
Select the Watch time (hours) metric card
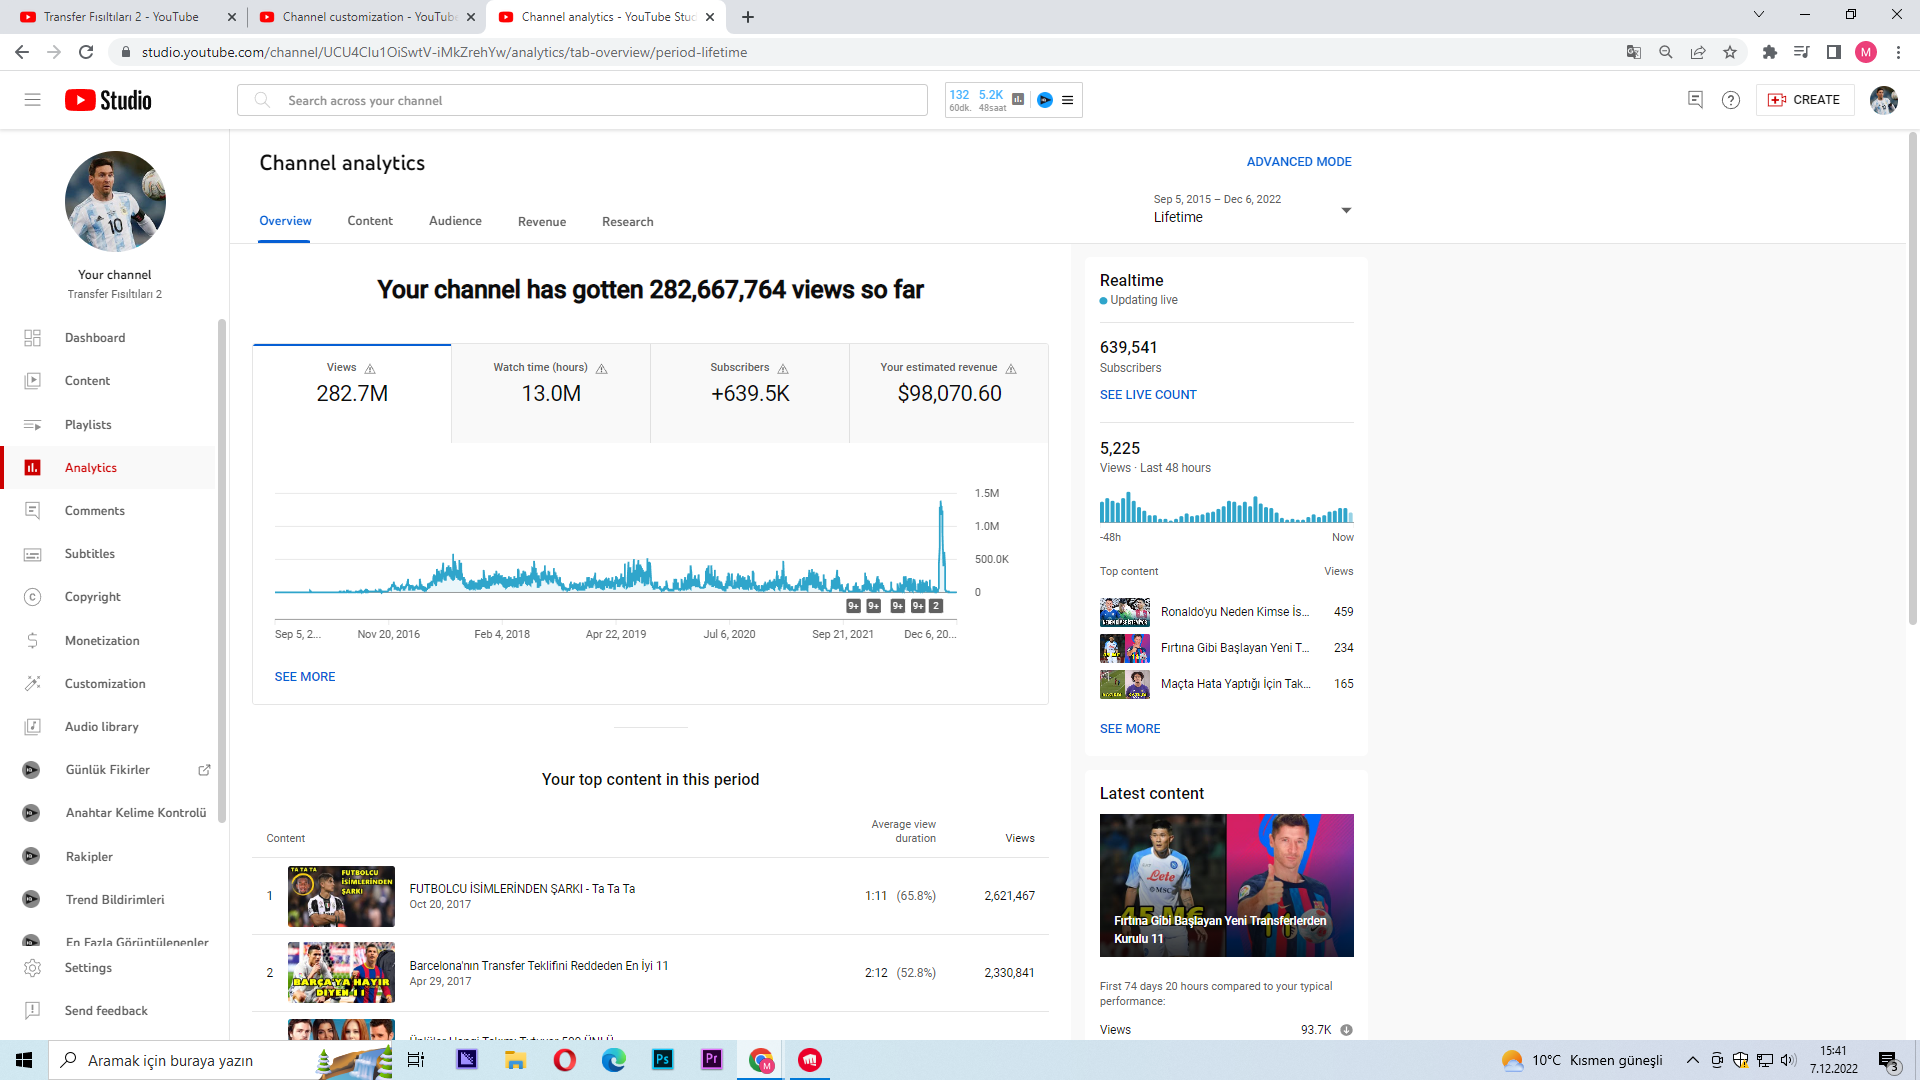coord(551,393)
